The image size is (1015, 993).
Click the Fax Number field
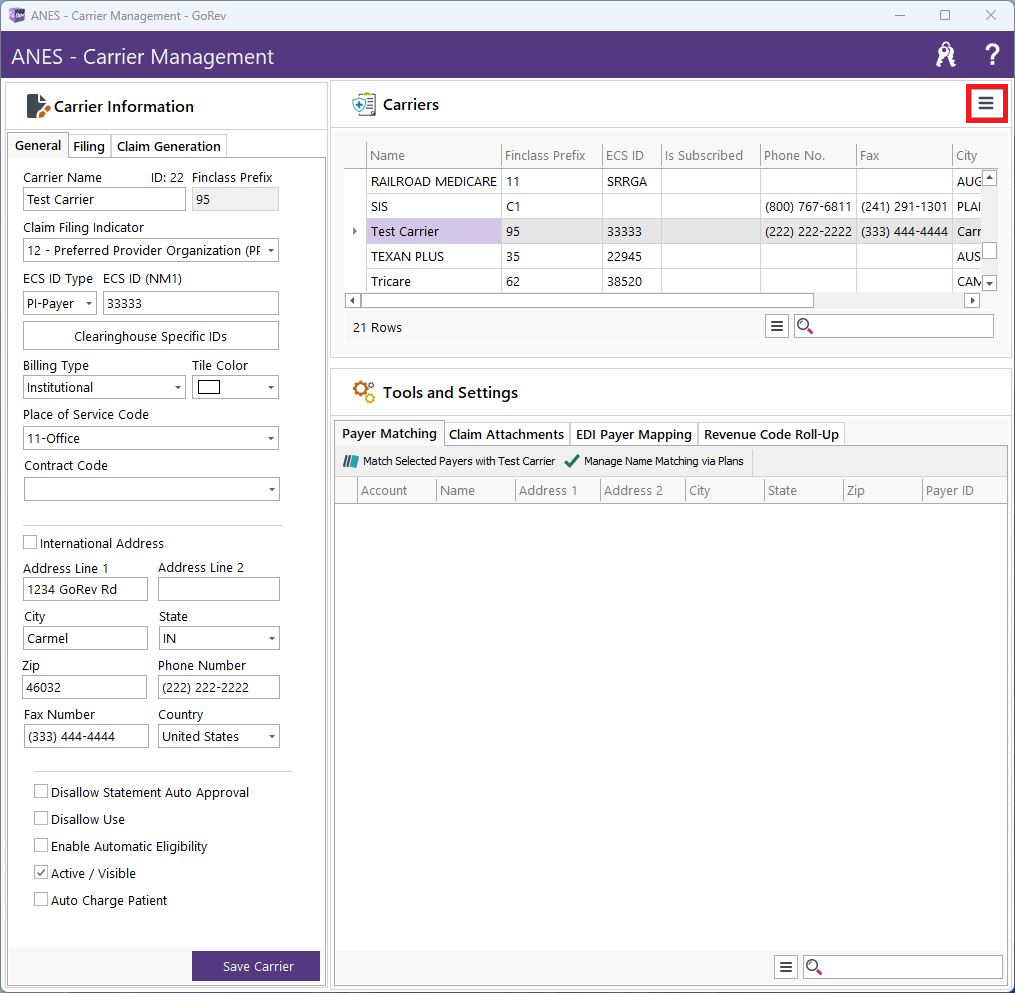(86, 737)
